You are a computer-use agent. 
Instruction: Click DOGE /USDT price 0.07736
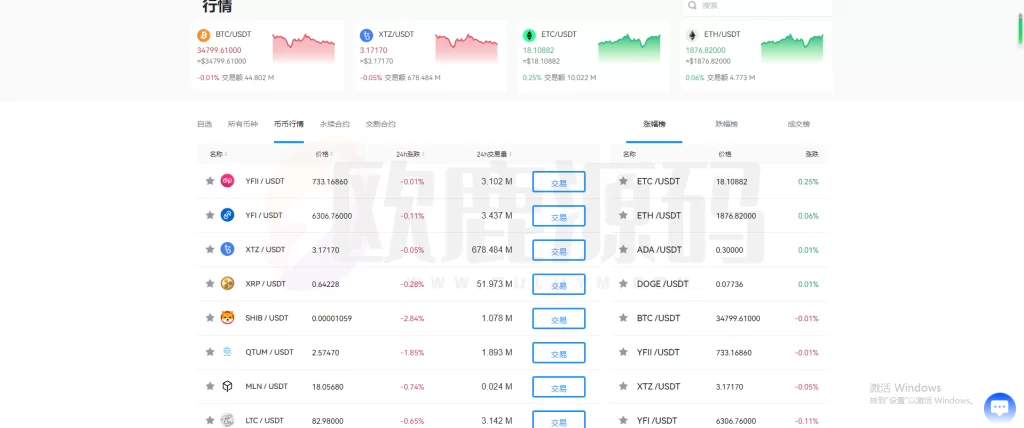(729, 284)
